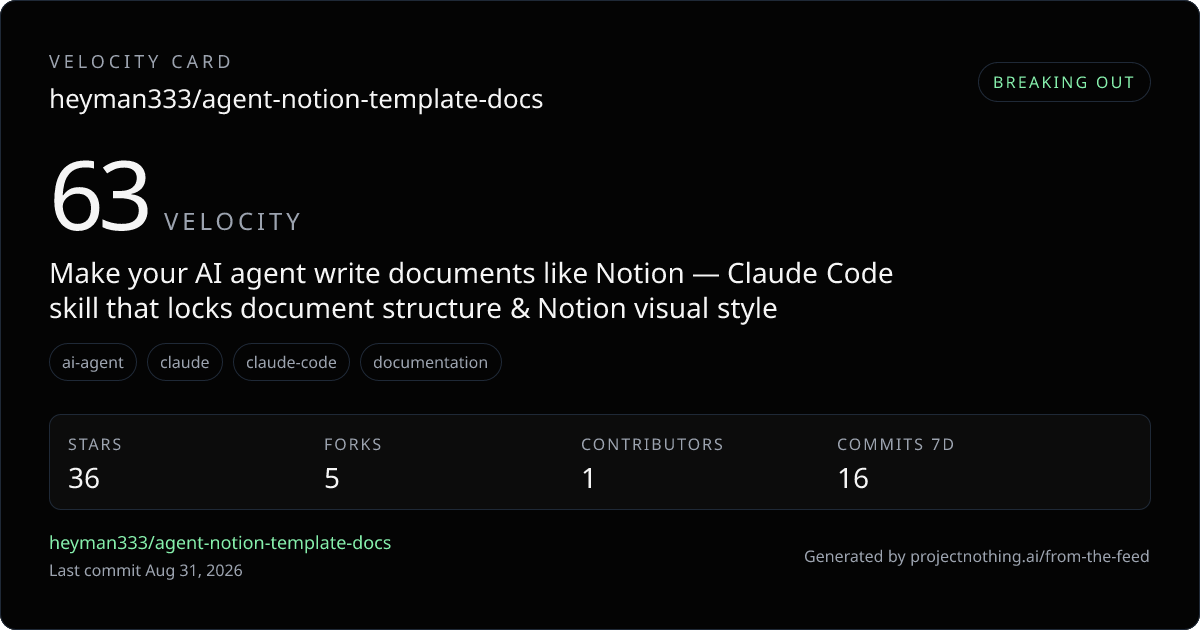Click the forks count 5
The width and height of the screenshot is (1200, 630).
(x=332, y=478)
